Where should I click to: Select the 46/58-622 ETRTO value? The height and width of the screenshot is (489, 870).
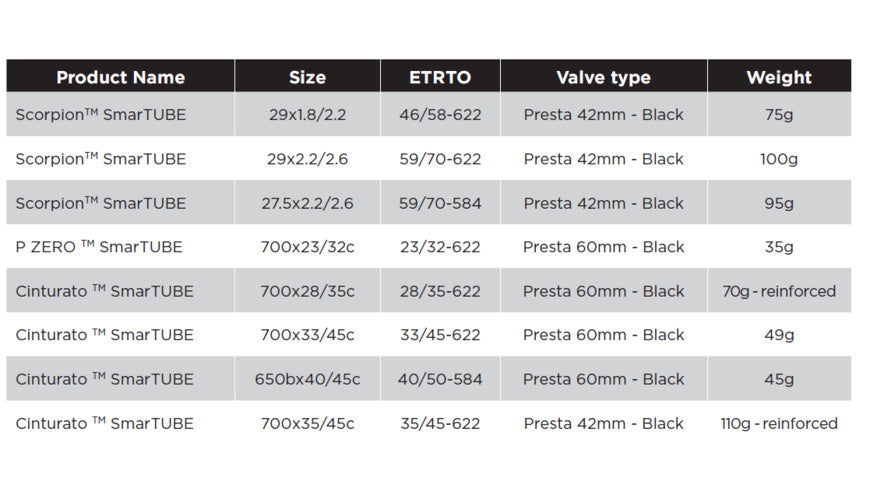tap(440, 115)
